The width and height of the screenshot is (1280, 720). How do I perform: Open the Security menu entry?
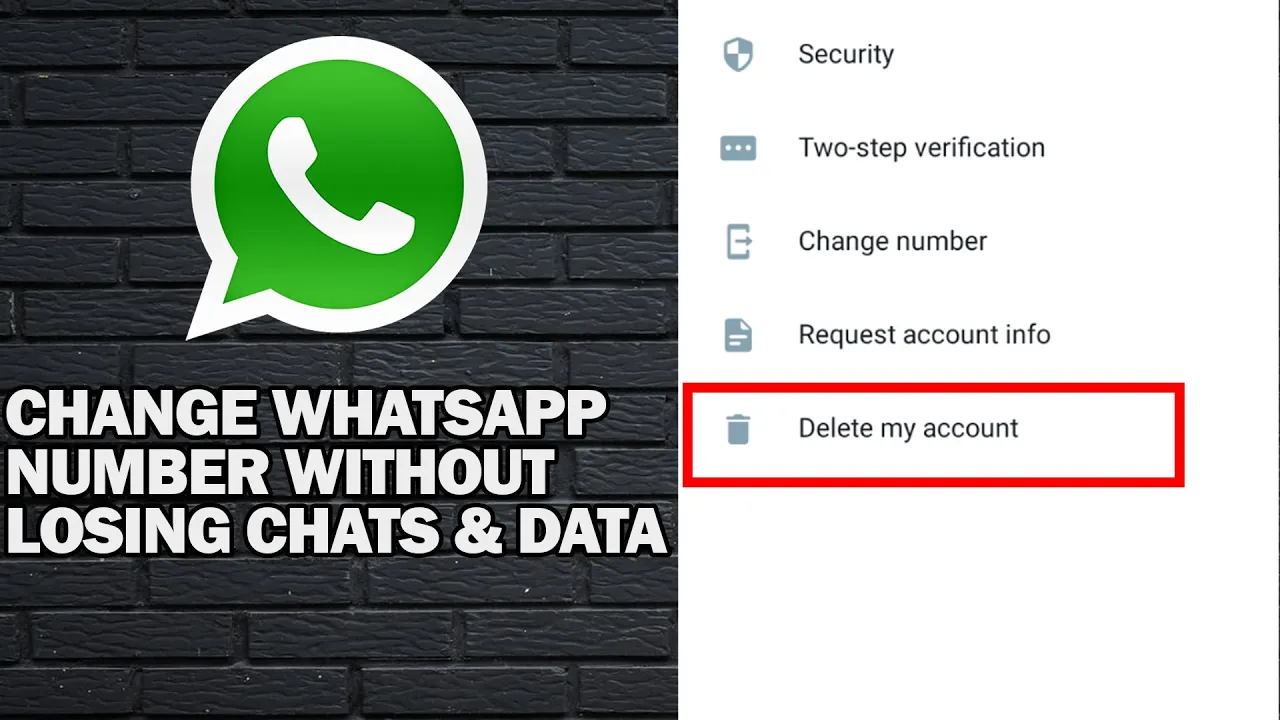pos(845,54)
